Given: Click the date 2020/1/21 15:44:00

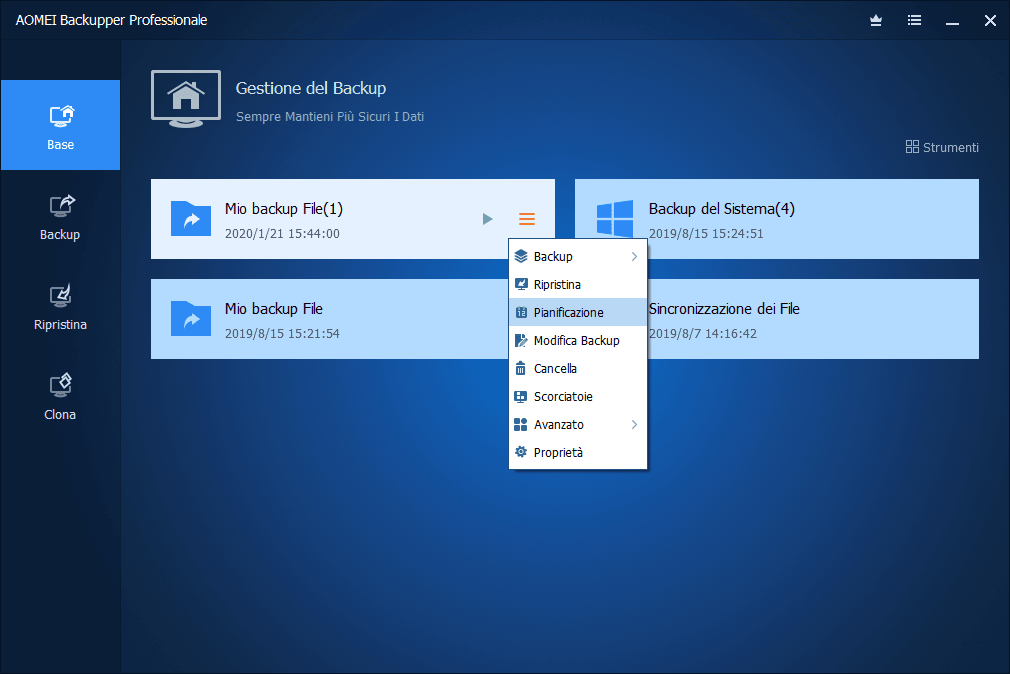Looking at the screenshot, I should pyautogui.click(x=282, y=234).
